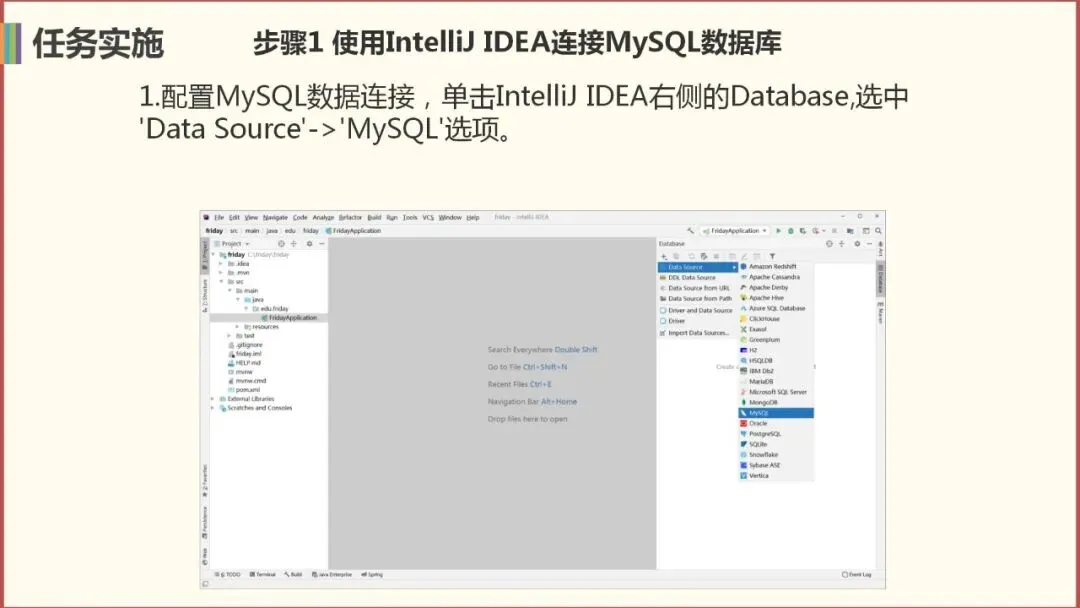Click the Debug bug icon in toolbar
The image size is (1080, 608).
click(791, 231)
